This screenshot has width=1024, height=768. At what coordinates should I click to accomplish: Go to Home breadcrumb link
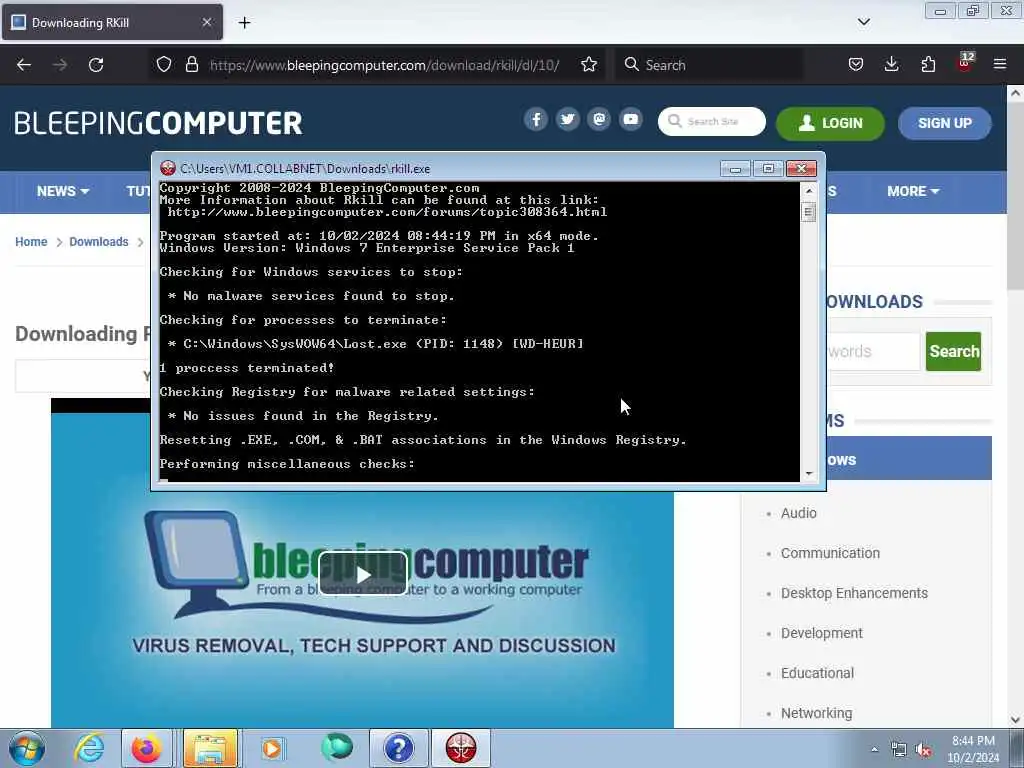coord(31,242)
